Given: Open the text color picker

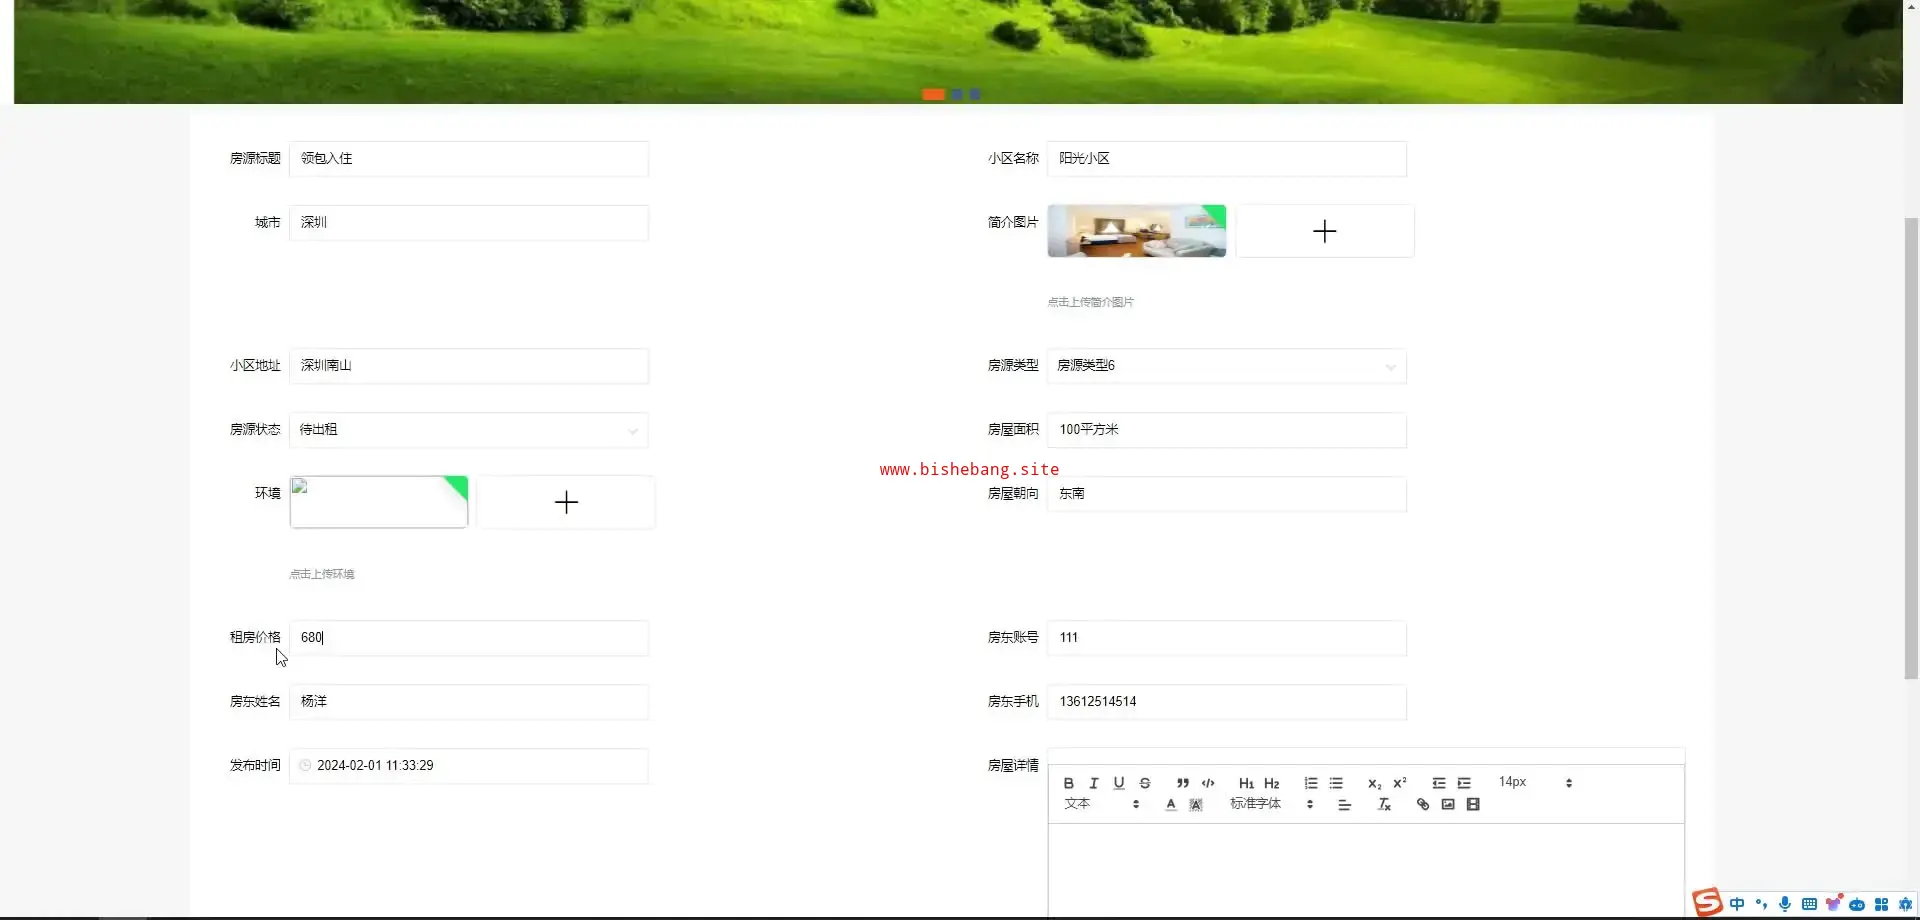Looking at the screenshot, I should [1171, 805].
